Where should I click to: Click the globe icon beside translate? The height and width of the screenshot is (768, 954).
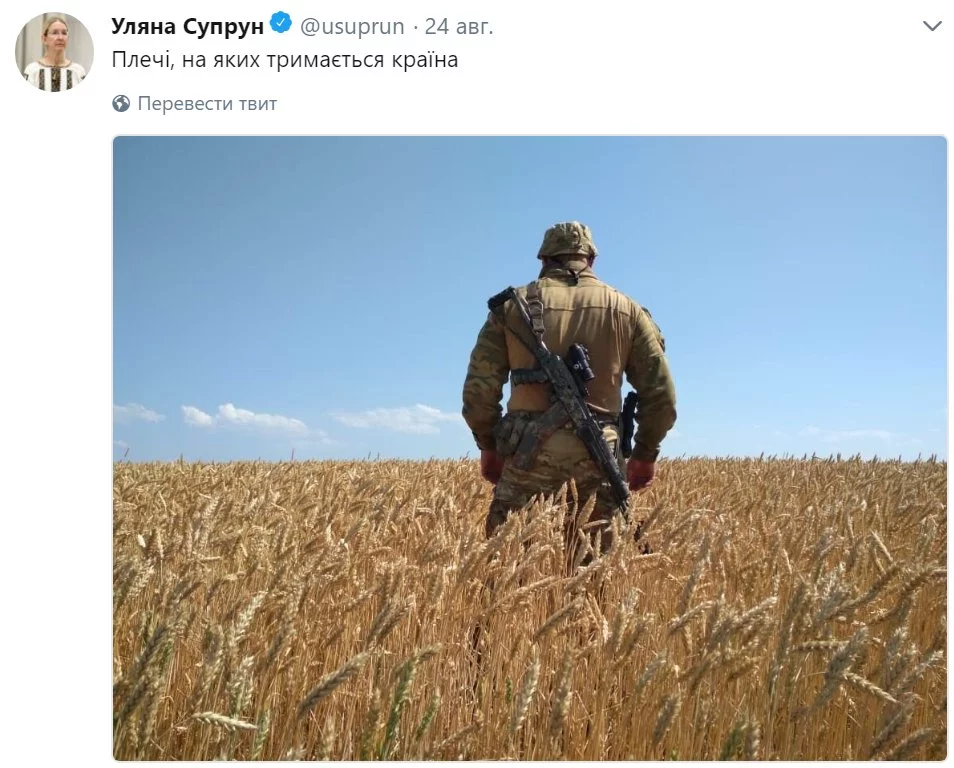click(121, 103)
